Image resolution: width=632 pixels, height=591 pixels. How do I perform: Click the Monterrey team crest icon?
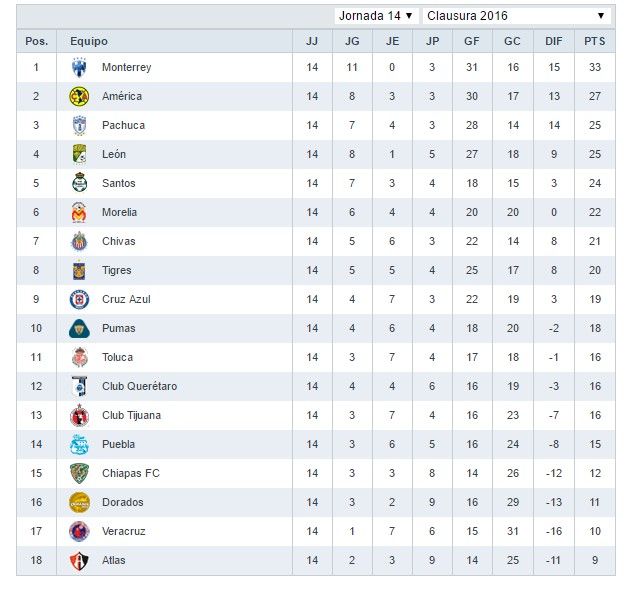[x=79, y=68]
